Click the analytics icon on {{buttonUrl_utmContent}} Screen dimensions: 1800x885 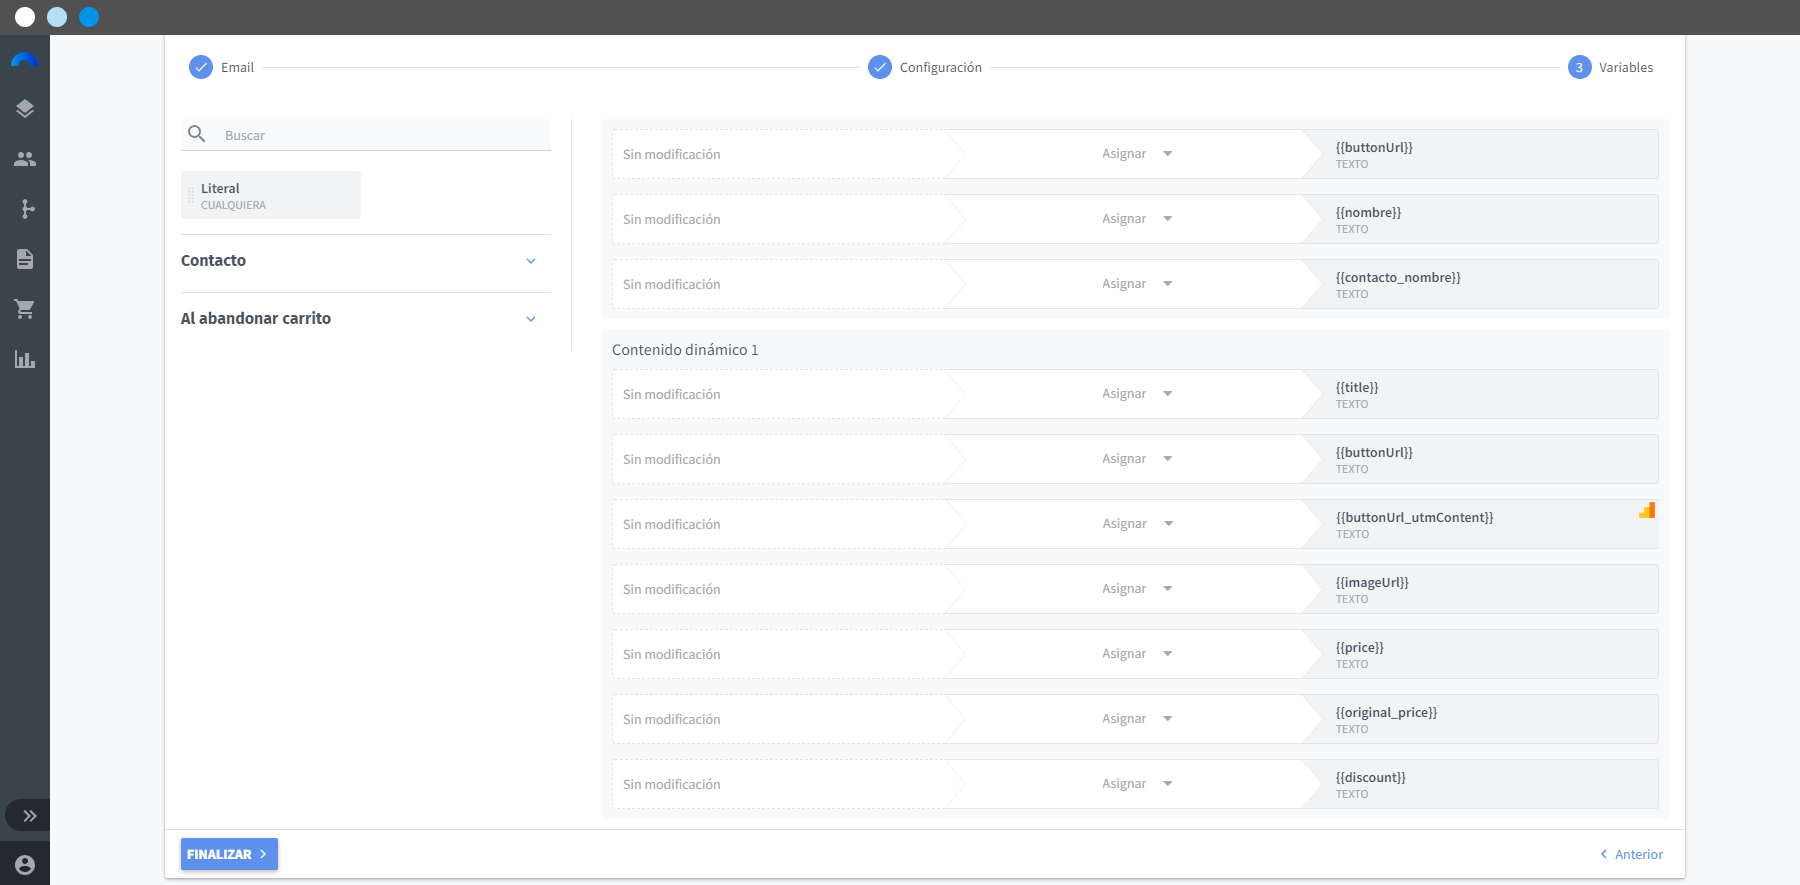coord(1647,510)
